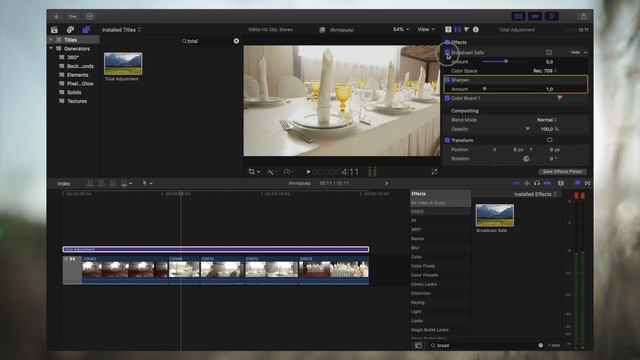Open the Blend Mode Normal dropdown
Image resolution: width=640 pixels, height=360 pixels.
click(x=547, y=120)
